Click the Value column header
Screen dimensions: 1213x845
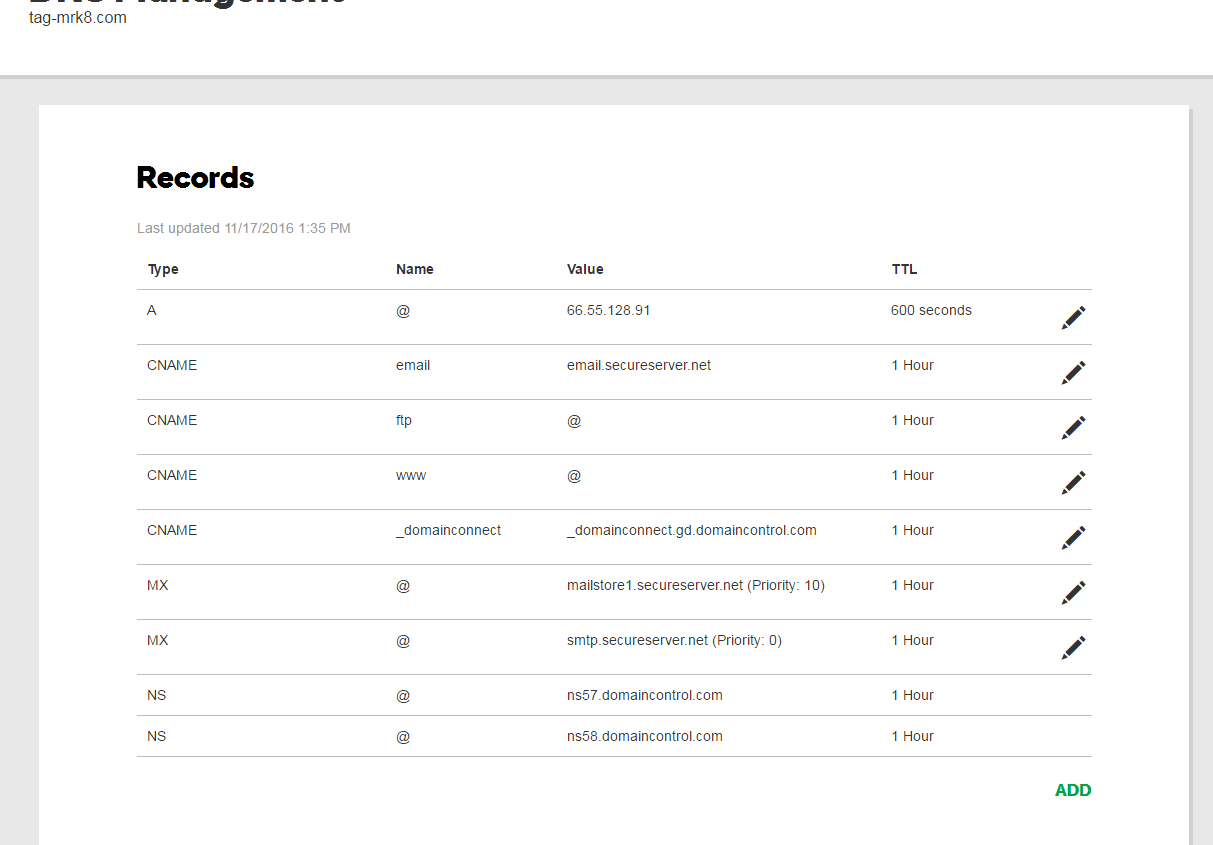click(x=585, y=269)
